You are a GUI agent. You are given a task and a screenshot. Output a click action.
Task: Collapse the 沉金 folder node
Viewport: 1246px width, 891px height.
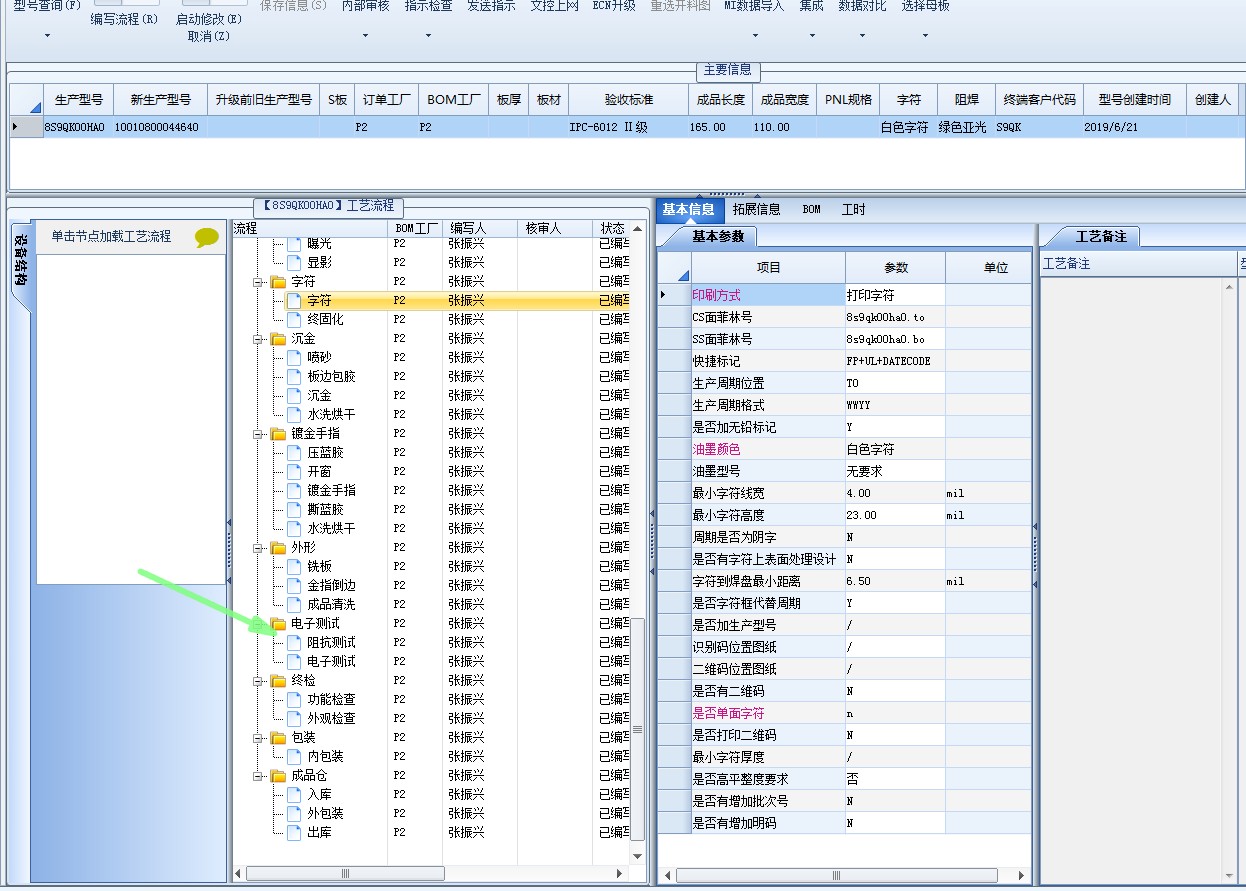click(x=258, y=339)
